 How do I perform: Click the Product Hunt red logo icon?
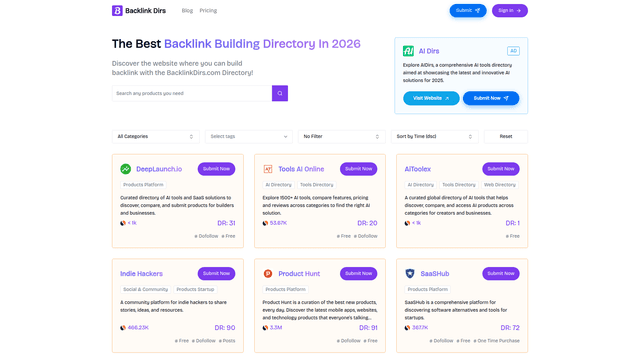pyautogui.click(x=268, y=273)
